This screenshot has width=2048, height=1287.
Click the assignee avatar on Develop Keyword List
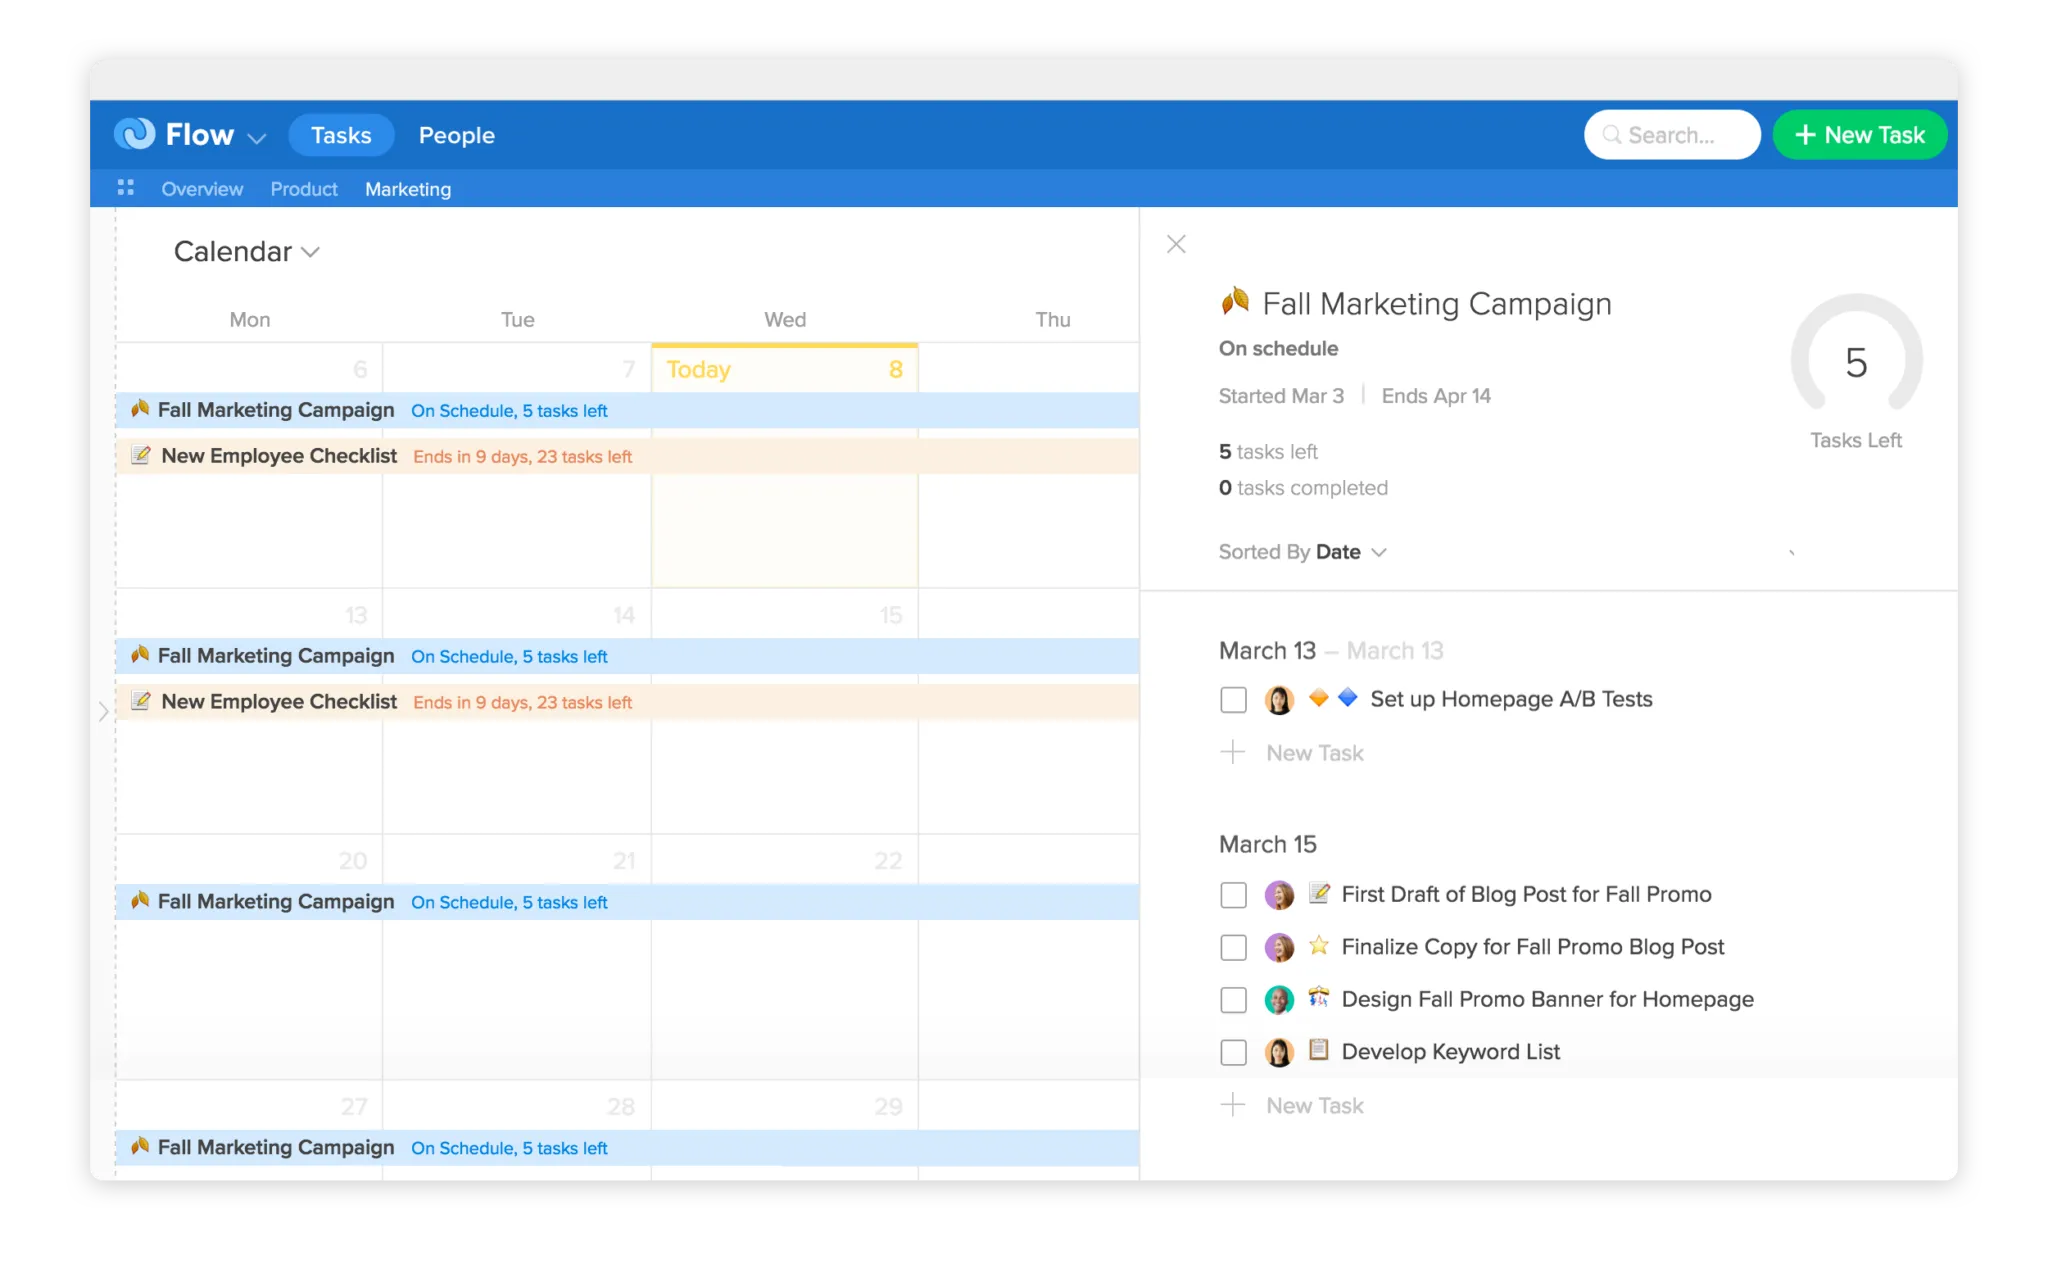1279,1051
